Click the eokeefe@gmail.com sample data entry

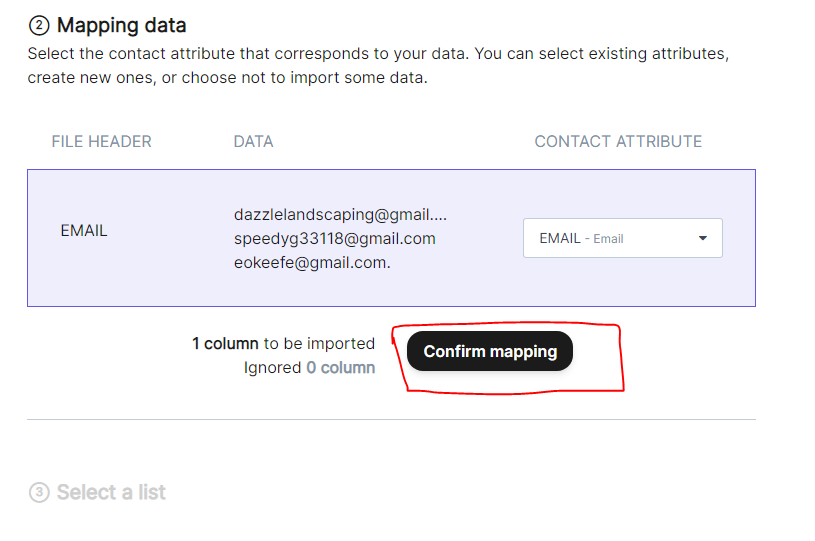tap(312, 263)
